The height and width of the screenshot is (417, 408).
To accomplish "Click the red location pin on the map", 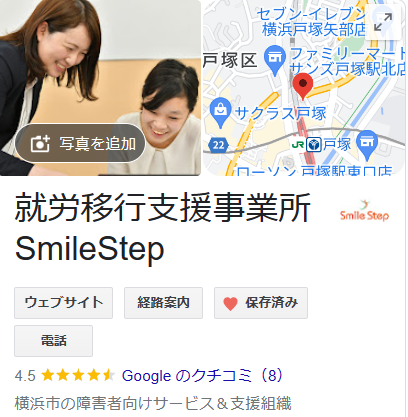I will (303, 86).
